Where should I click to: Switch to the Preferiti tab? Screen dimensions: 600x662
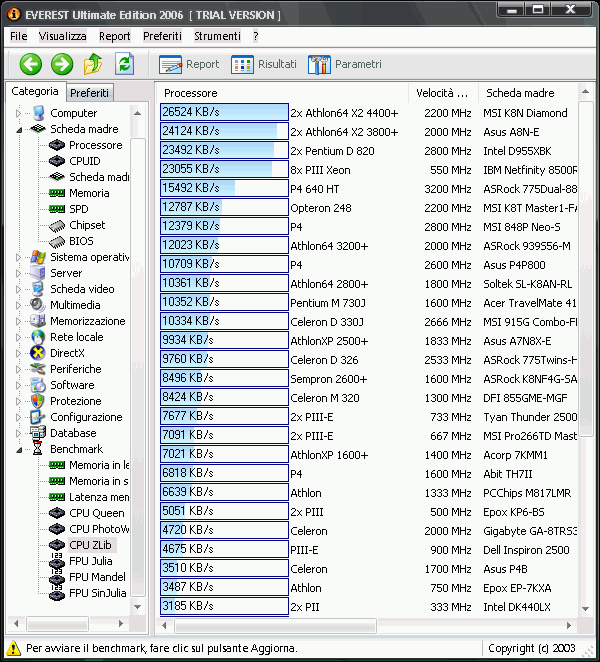[90, 93]
